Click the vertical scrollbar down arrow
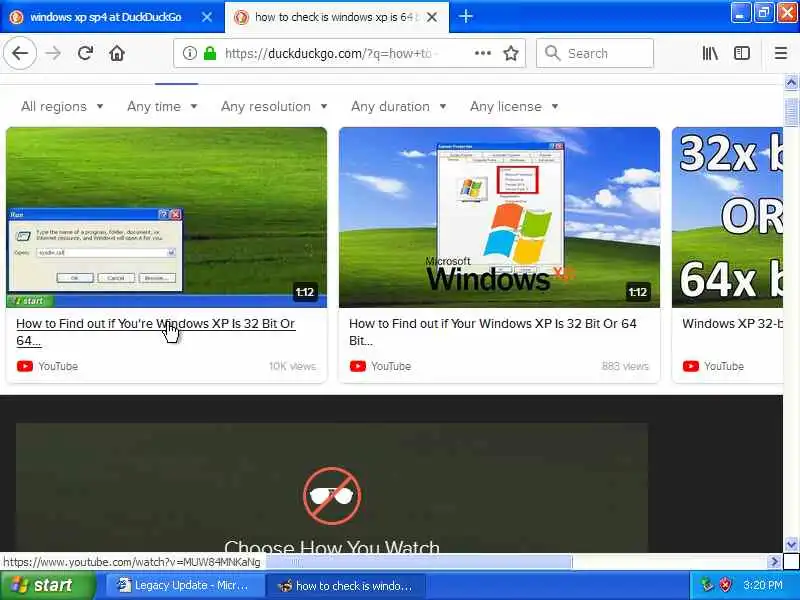Viewport: 800px width, 600px height. (x=791, y=544)
